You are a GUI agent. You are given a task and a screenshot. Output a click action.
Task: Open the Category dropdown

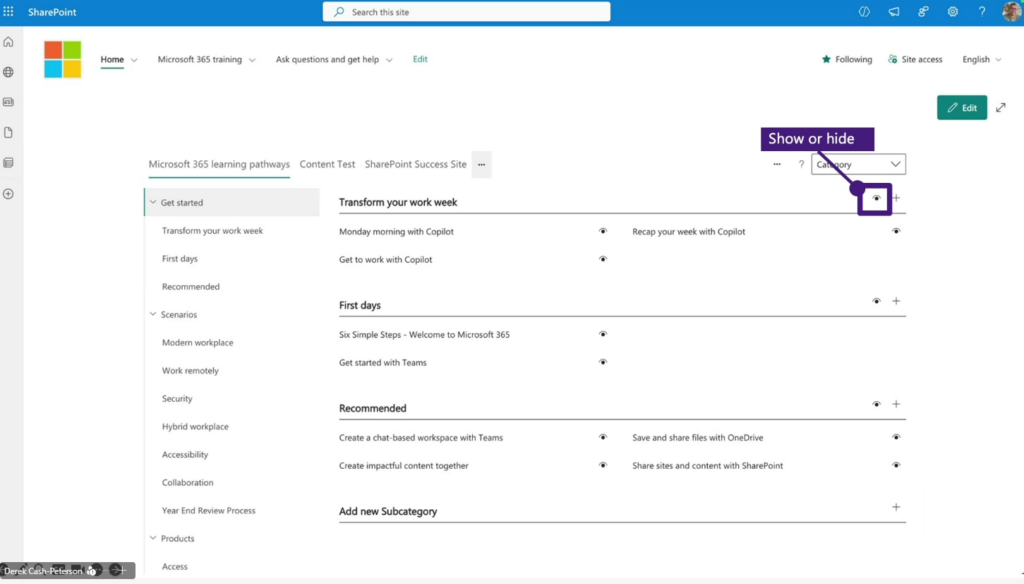(x=858, y=165)
